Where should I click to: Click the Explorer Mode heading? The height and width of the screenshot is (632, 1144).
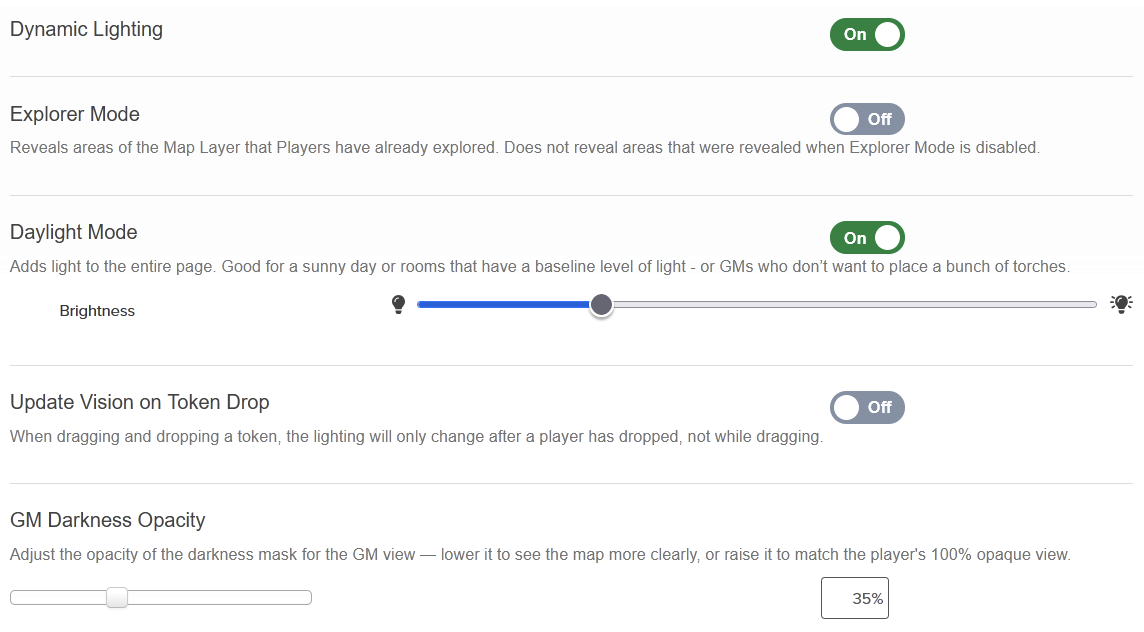[x=74, y=114]
